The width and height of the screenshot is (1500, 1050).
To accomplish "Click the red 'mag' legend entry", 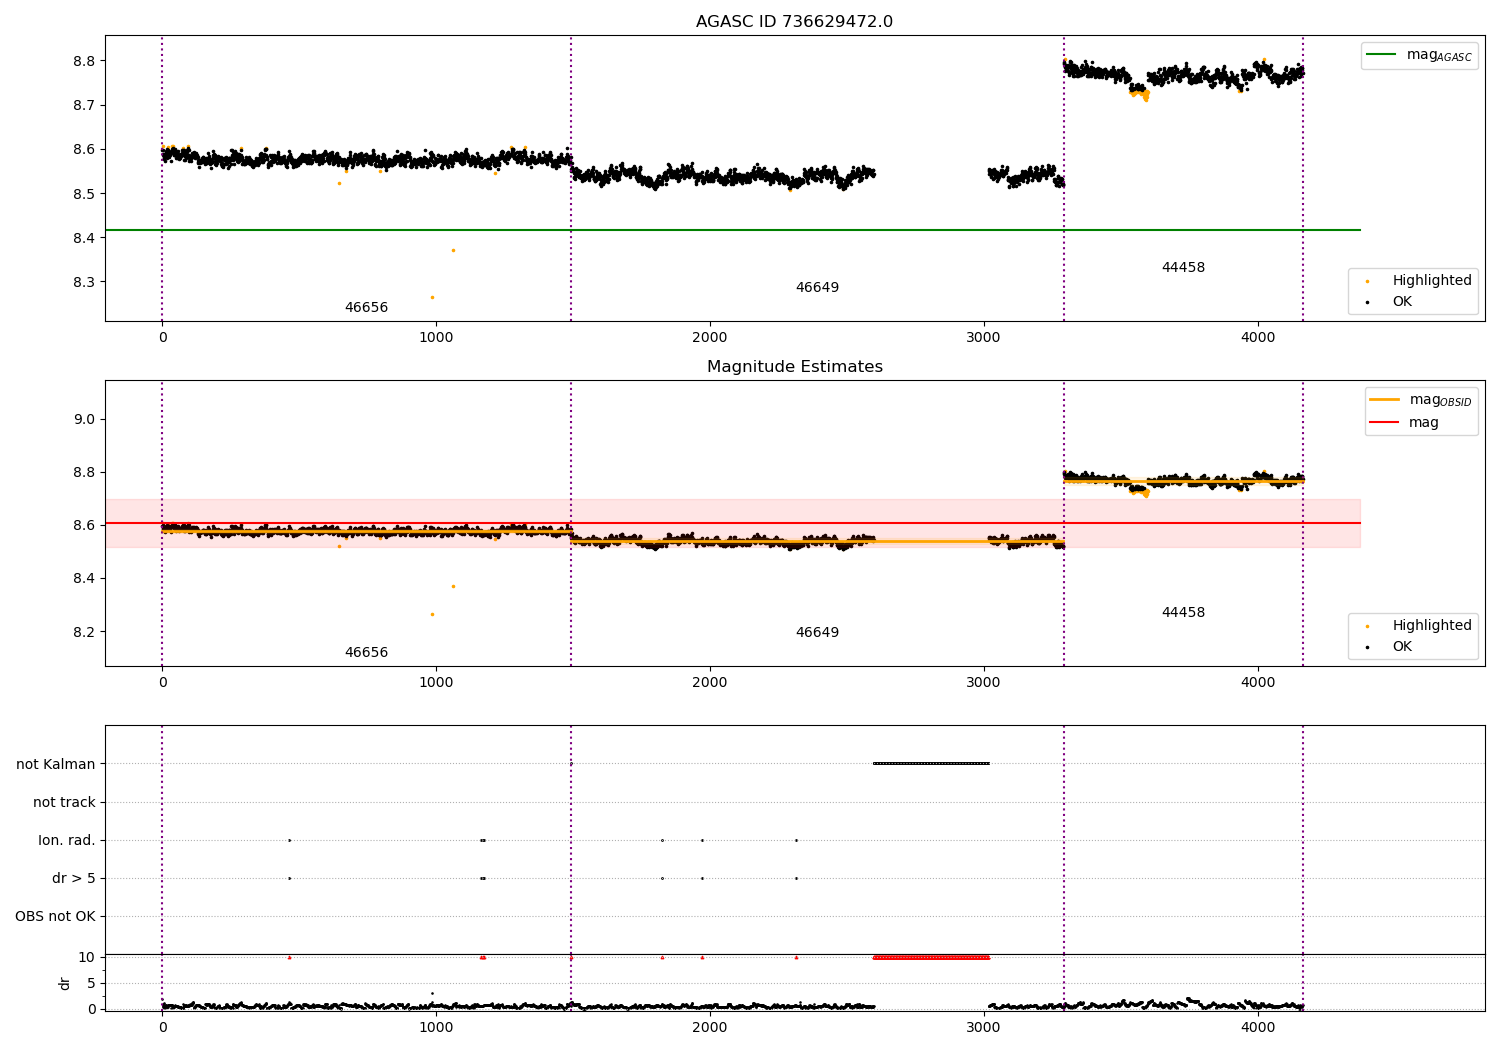I will (x=1404, y=422).
